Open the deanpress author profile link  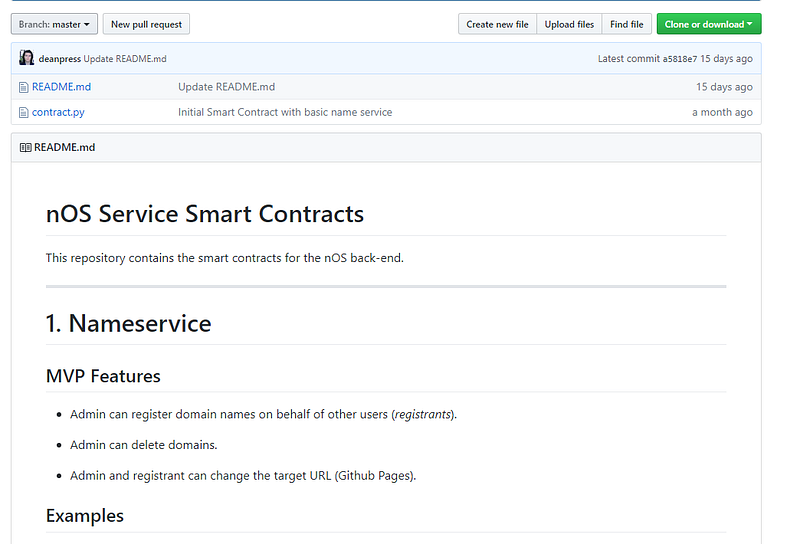pyautogui.click(x=59, y=59)
